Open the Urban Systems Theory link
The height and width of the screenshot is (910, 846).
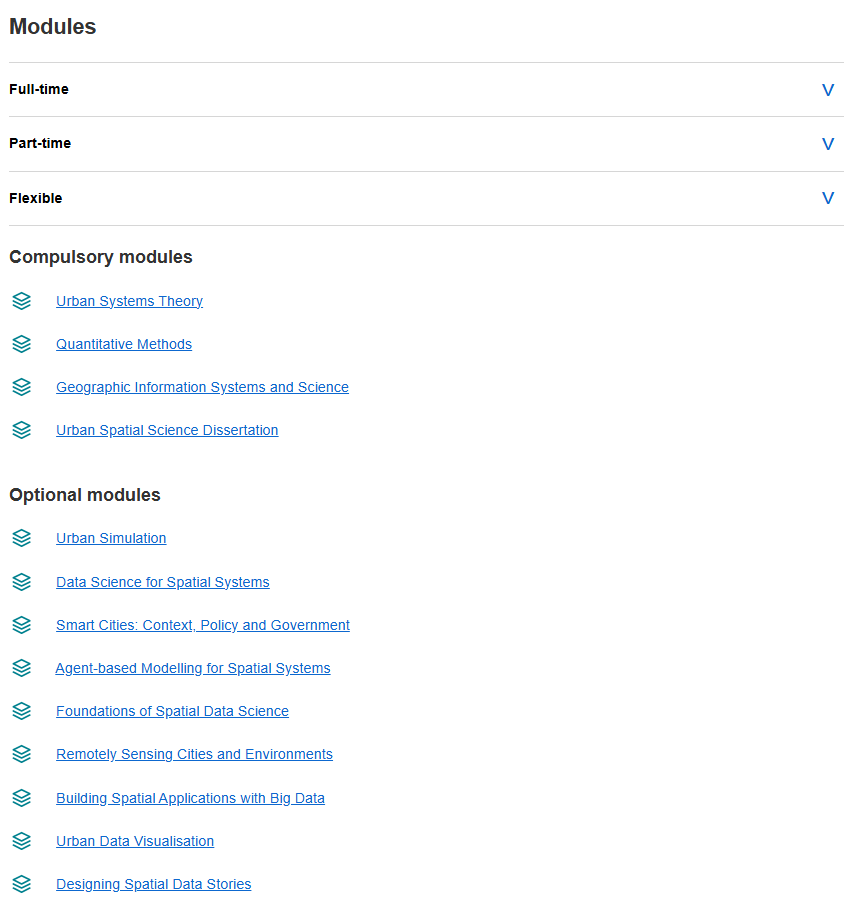coord(129,301)
